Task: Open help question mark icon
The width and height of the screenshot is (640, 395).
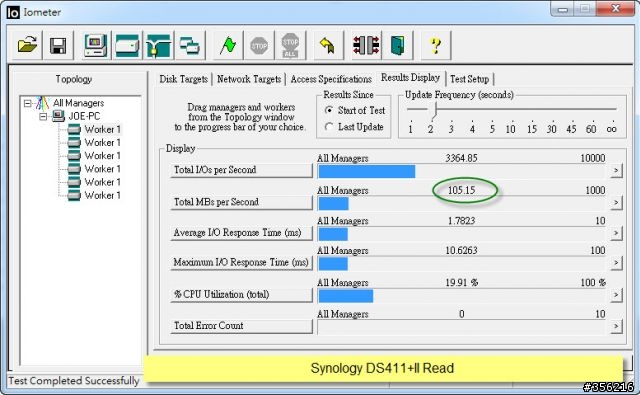Action: (x=436, y=45)
